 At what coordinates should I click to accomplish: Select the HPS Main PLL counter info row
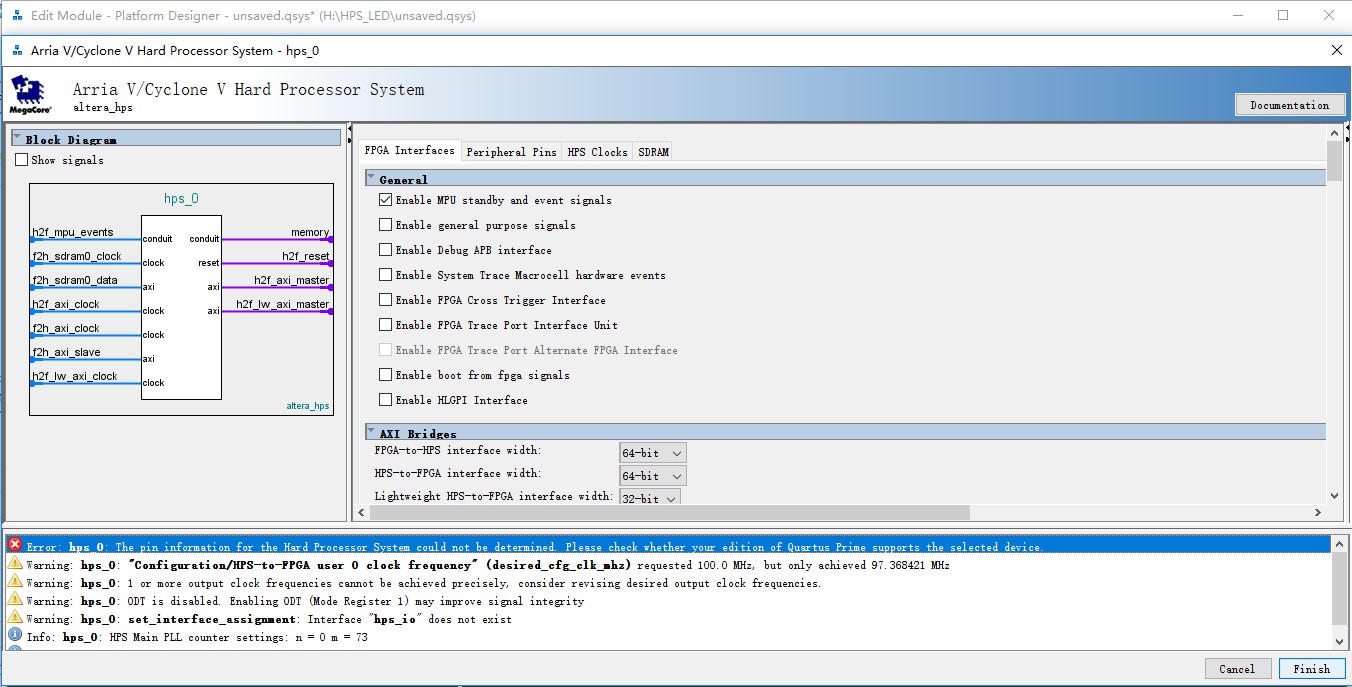click(668, 636)
